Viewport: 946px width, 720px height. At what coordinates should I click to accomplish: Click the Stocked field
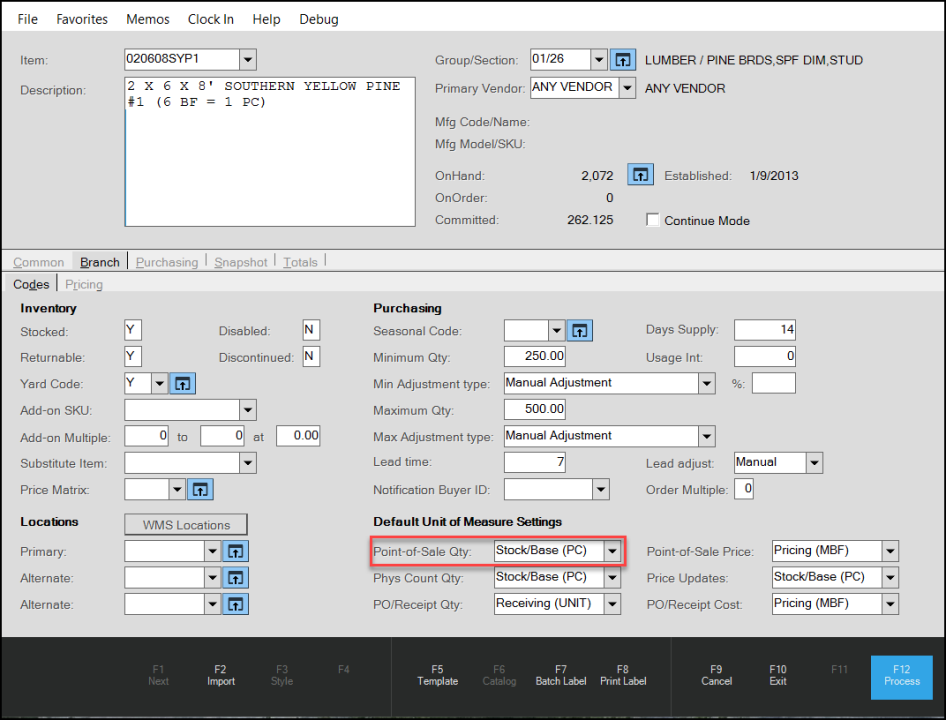point(133,331)
